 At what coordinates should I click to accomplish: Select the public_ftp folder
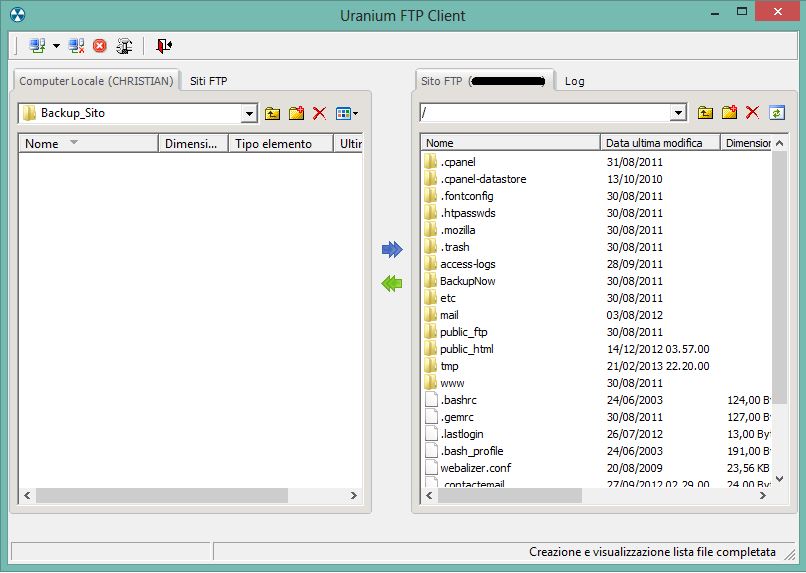pyautogui.click(x=464, y=331)
